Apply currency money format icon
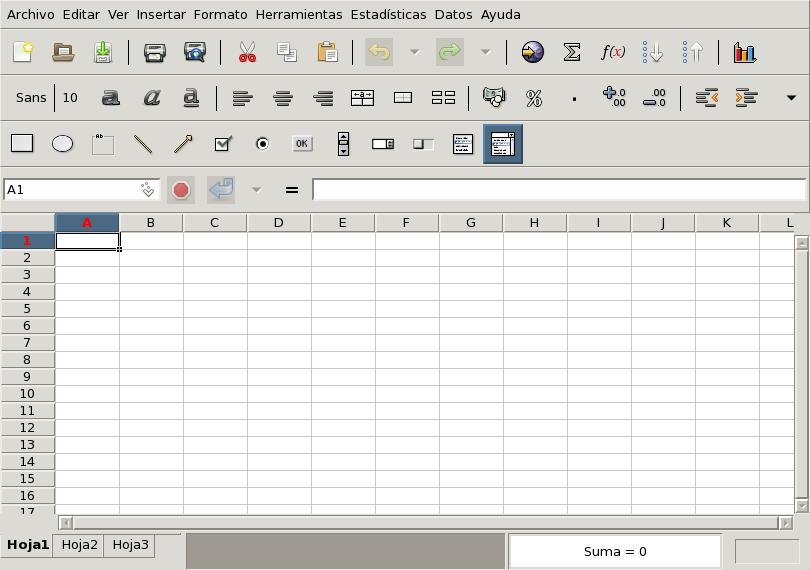 (494, 97)
